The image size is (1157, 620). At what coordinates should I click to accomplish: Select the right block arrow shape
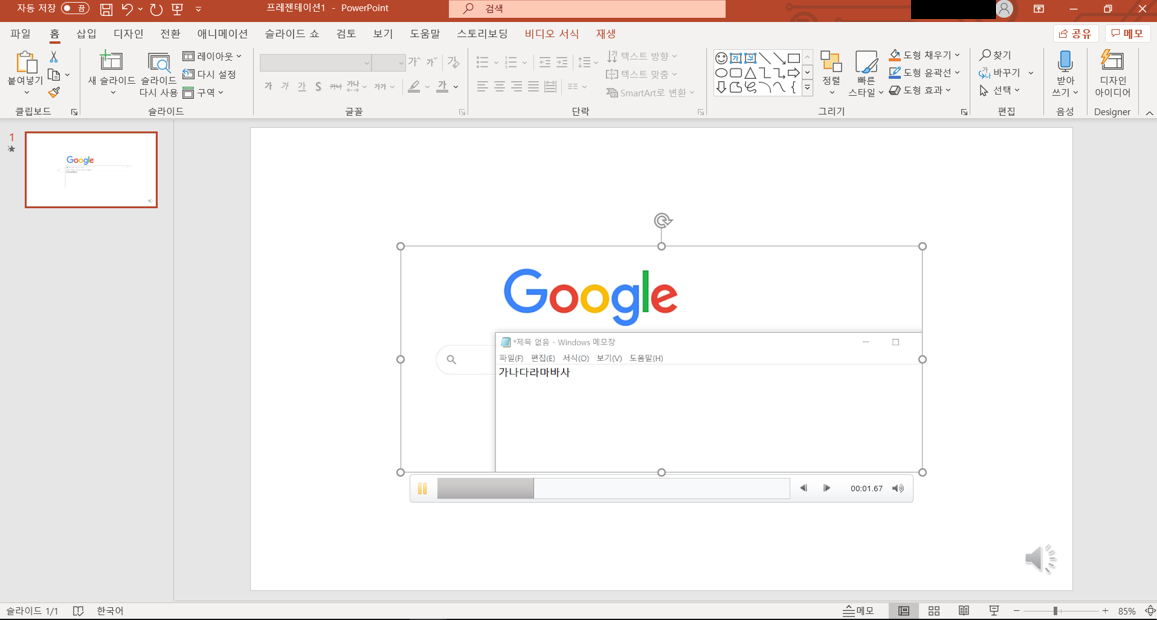pos(793,73)
